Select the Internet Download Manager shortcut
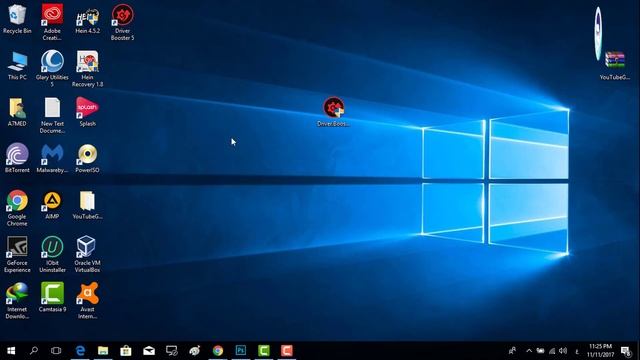 tap(17, 301)
